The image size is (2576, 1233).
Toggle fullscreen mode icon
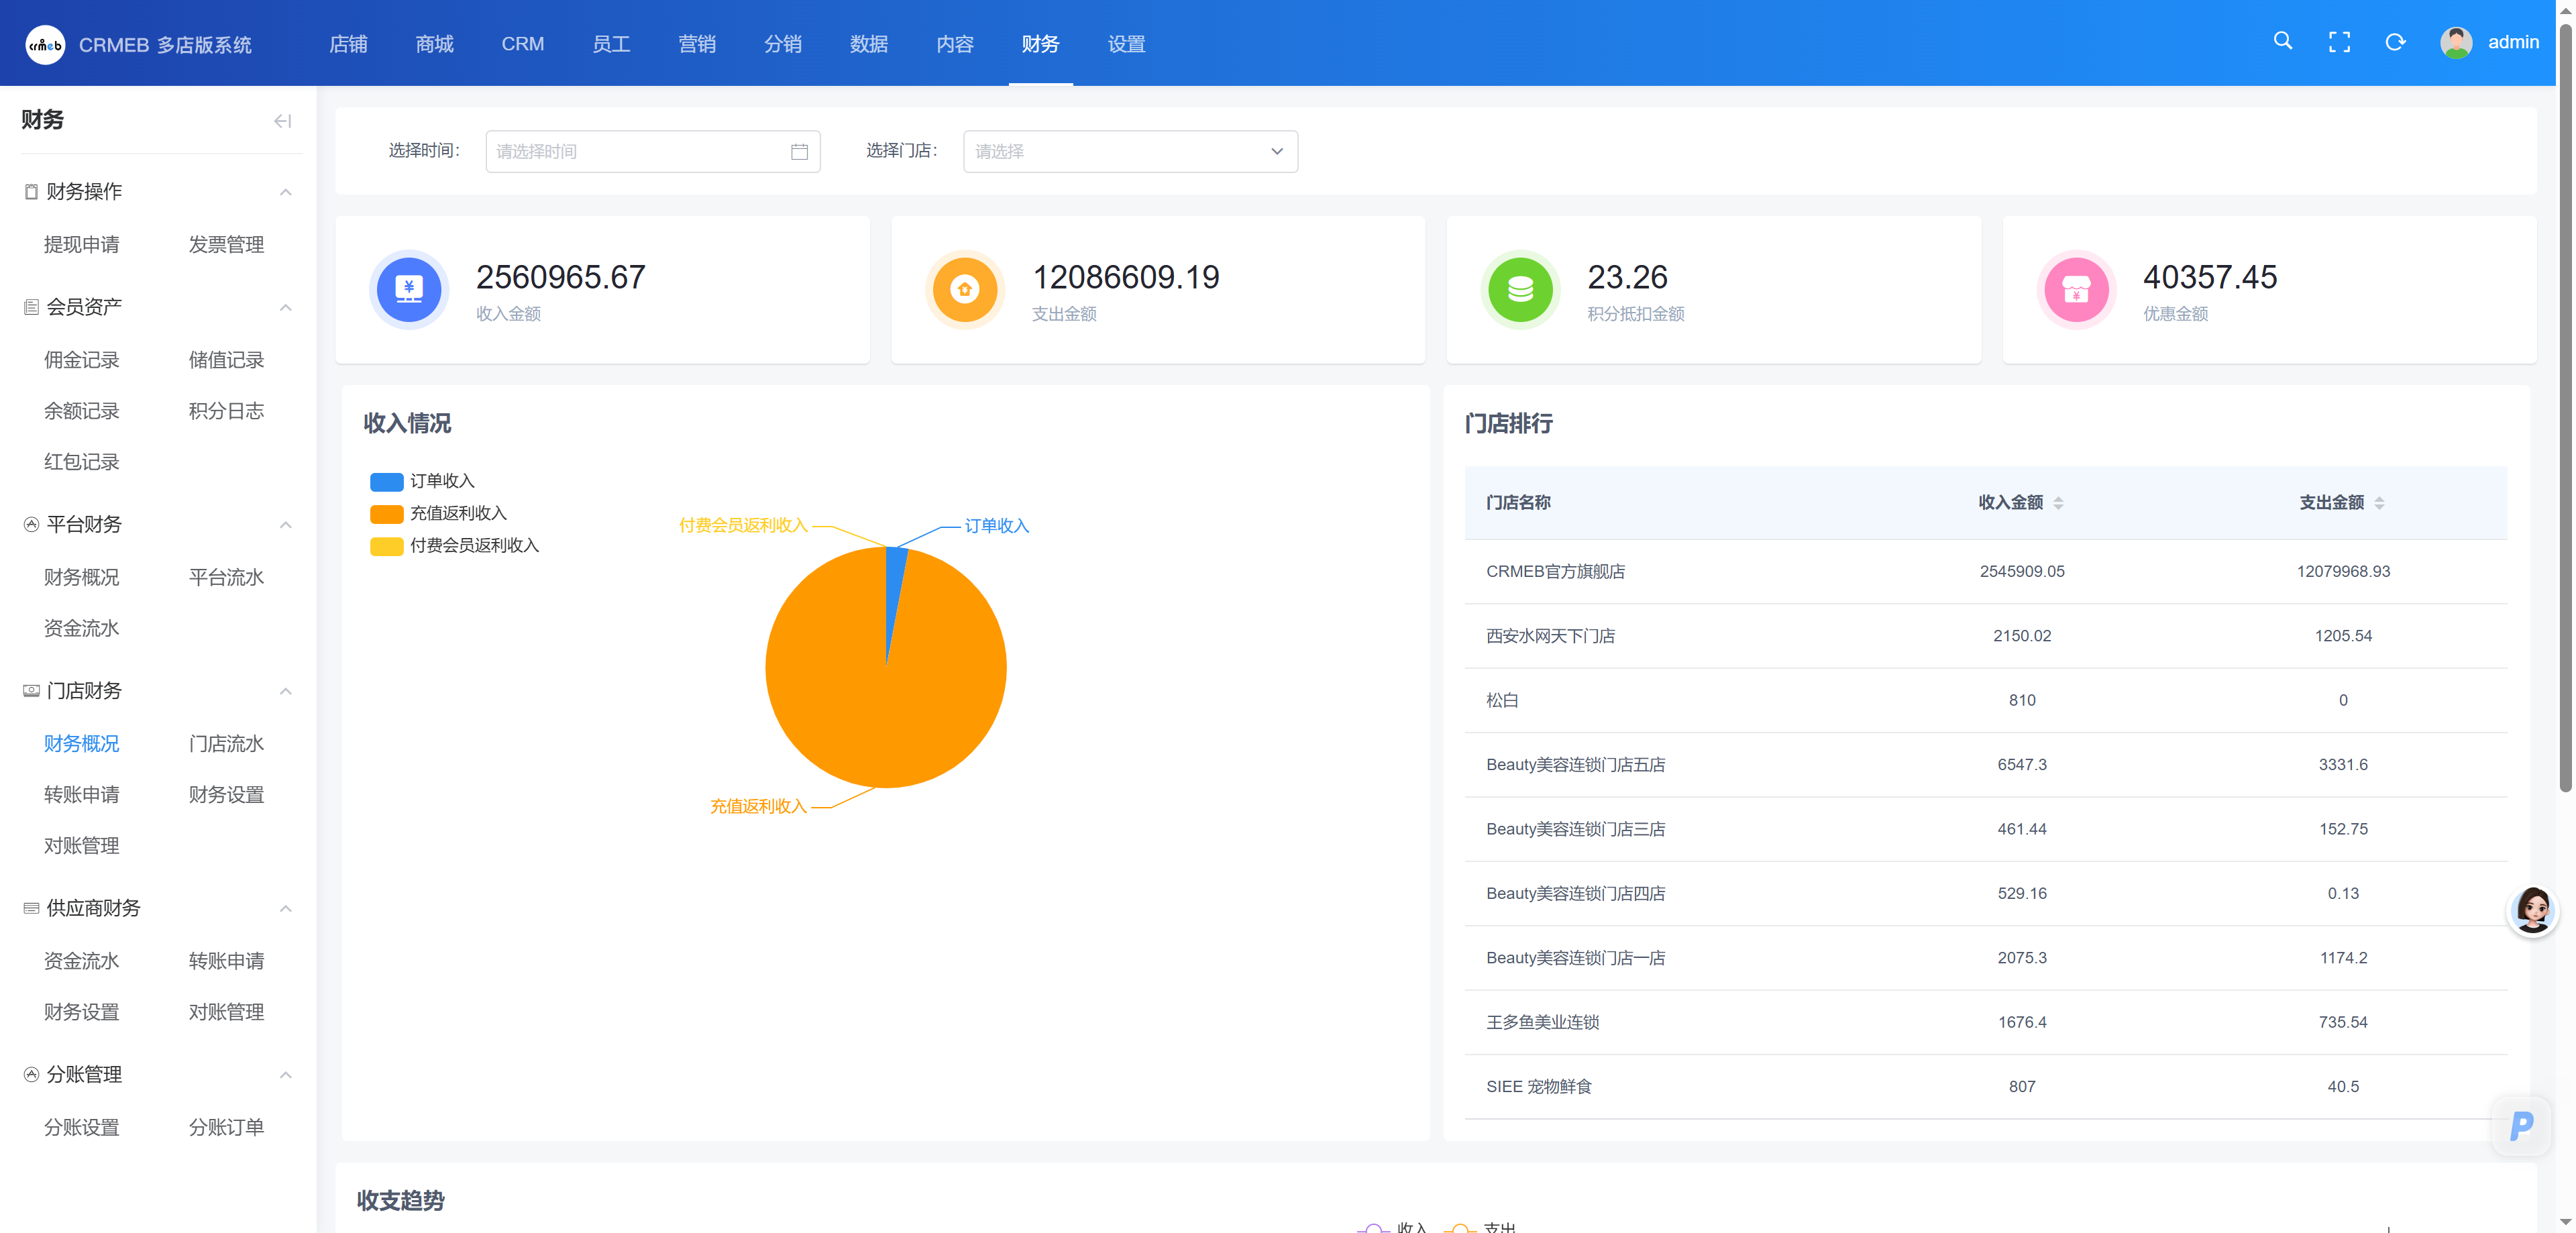2339,42
